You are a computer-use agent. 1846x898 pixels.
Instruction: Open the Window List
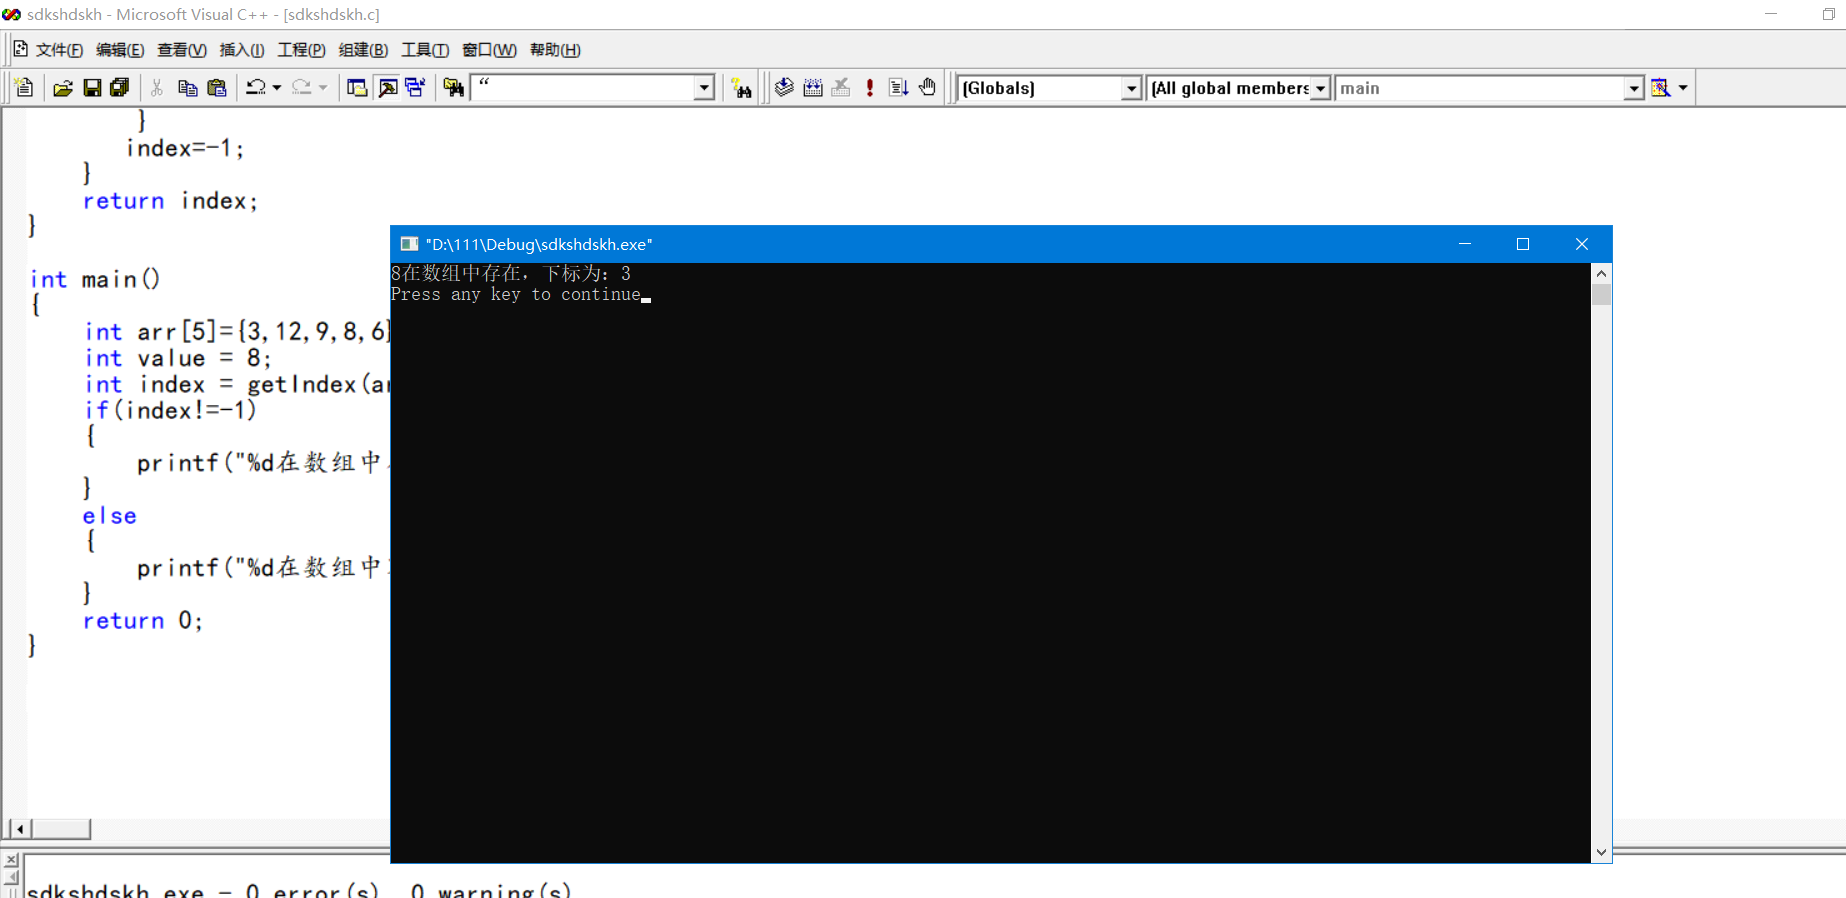pos(415,88)
